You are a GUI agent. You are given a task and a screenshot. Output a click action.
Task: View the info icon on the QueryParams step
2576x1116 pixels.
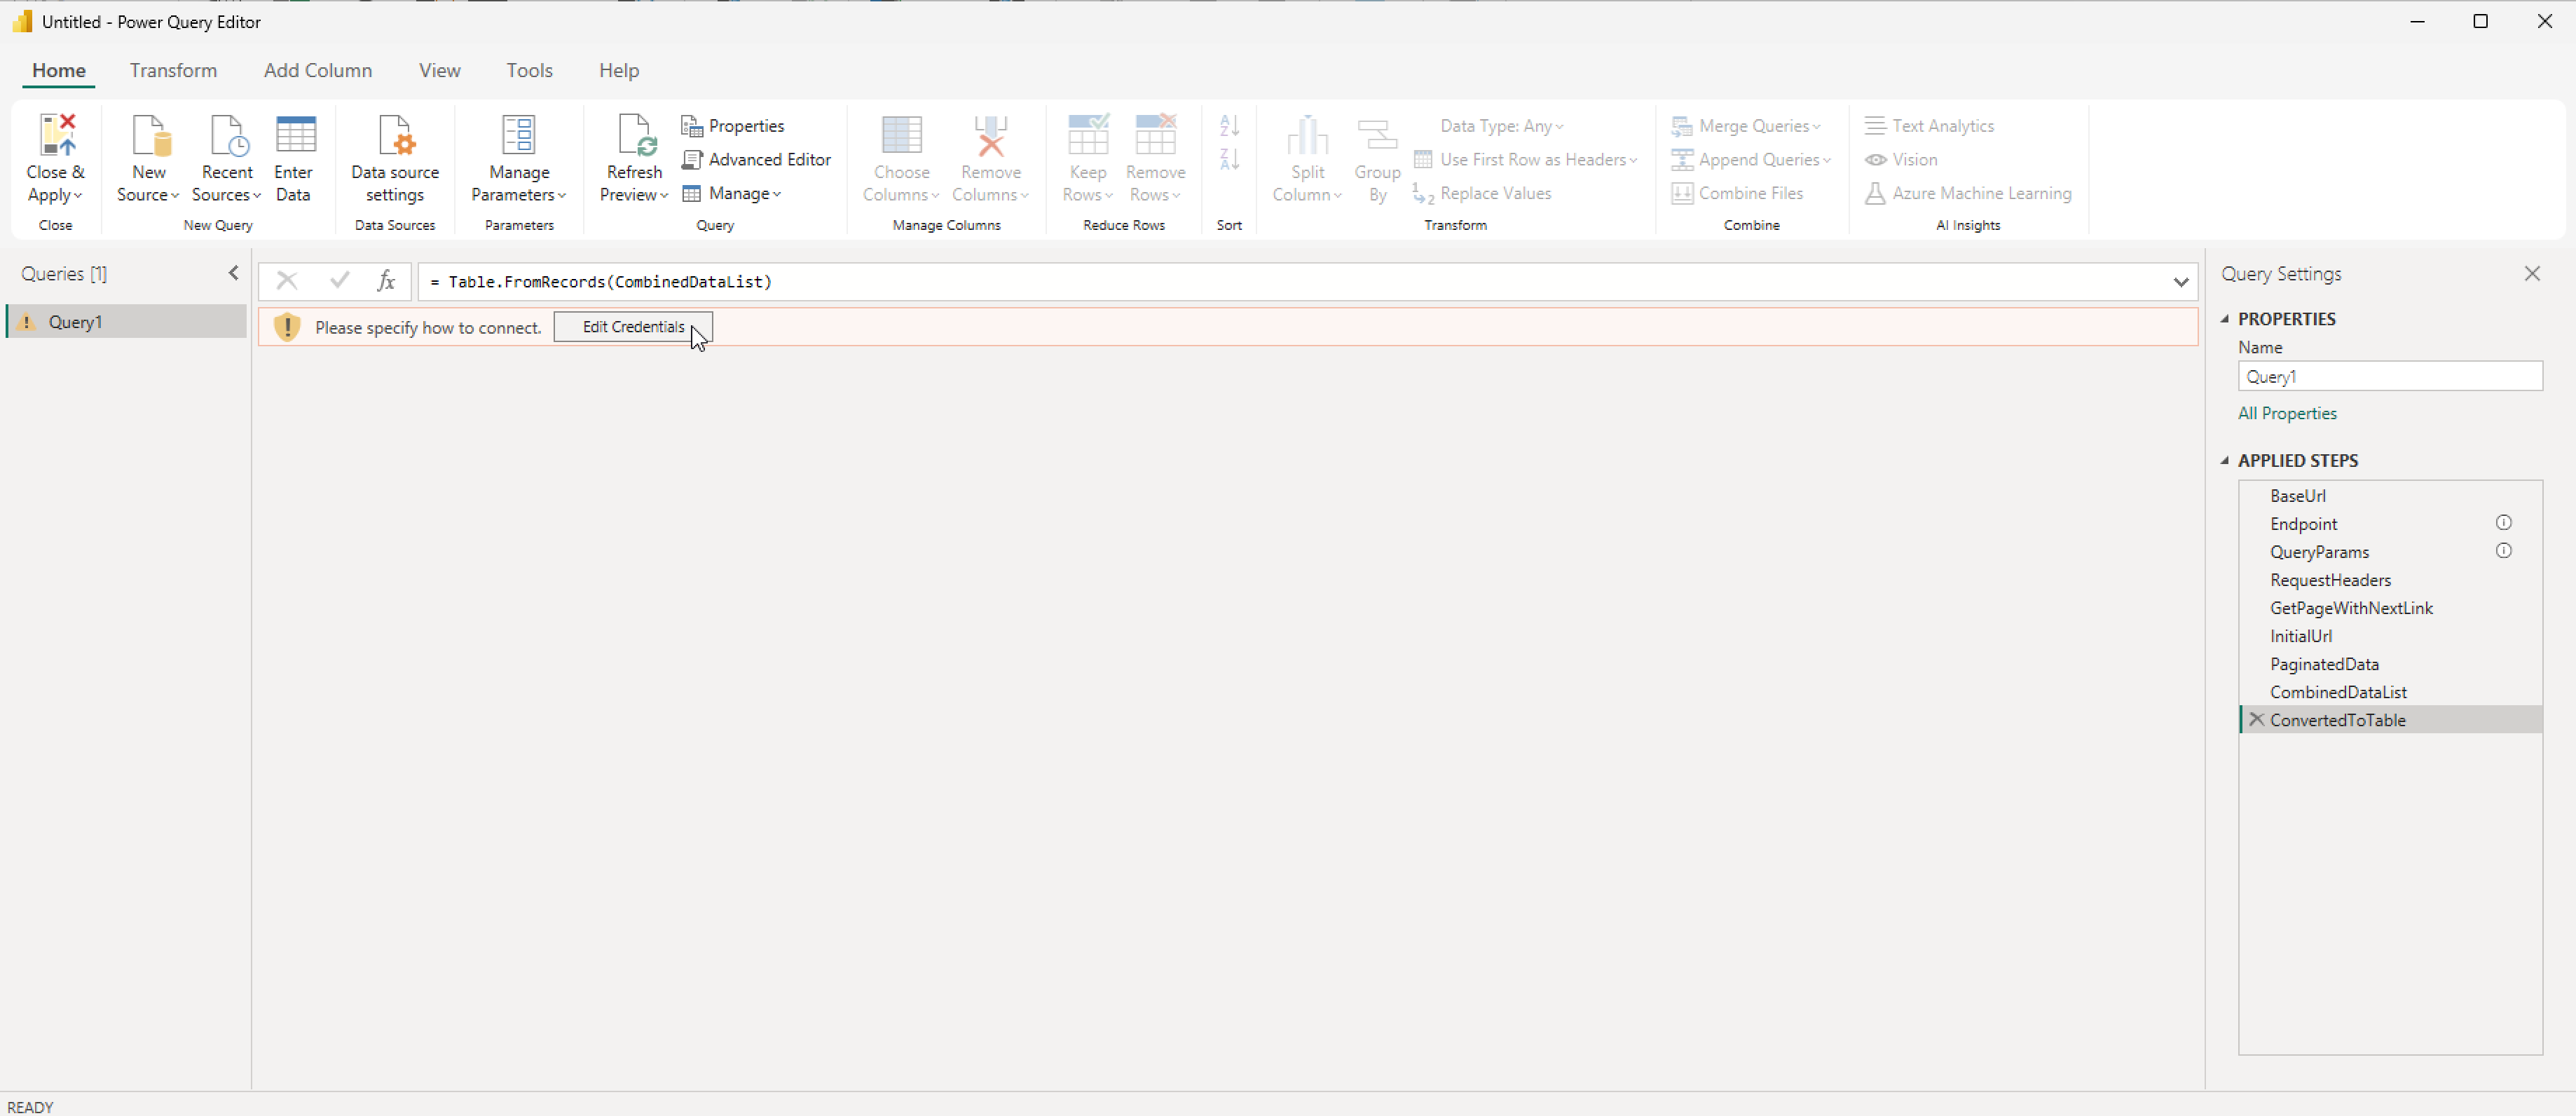click(2503, 550)
